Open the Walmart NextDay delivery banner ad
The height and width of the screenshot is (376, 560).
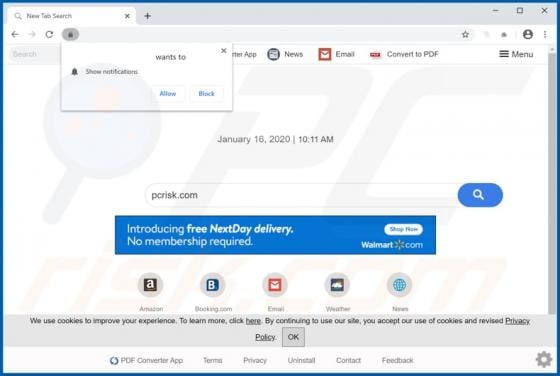pos(275,235)
